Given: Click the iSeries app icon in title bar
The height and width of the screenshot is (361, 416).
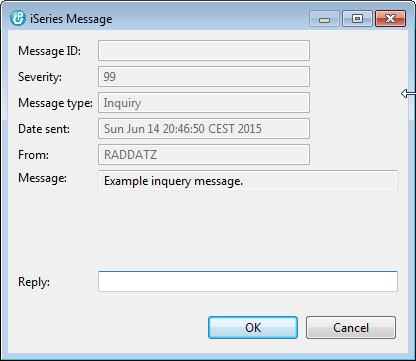Looking at the screenshot, I should pos(18,18).
